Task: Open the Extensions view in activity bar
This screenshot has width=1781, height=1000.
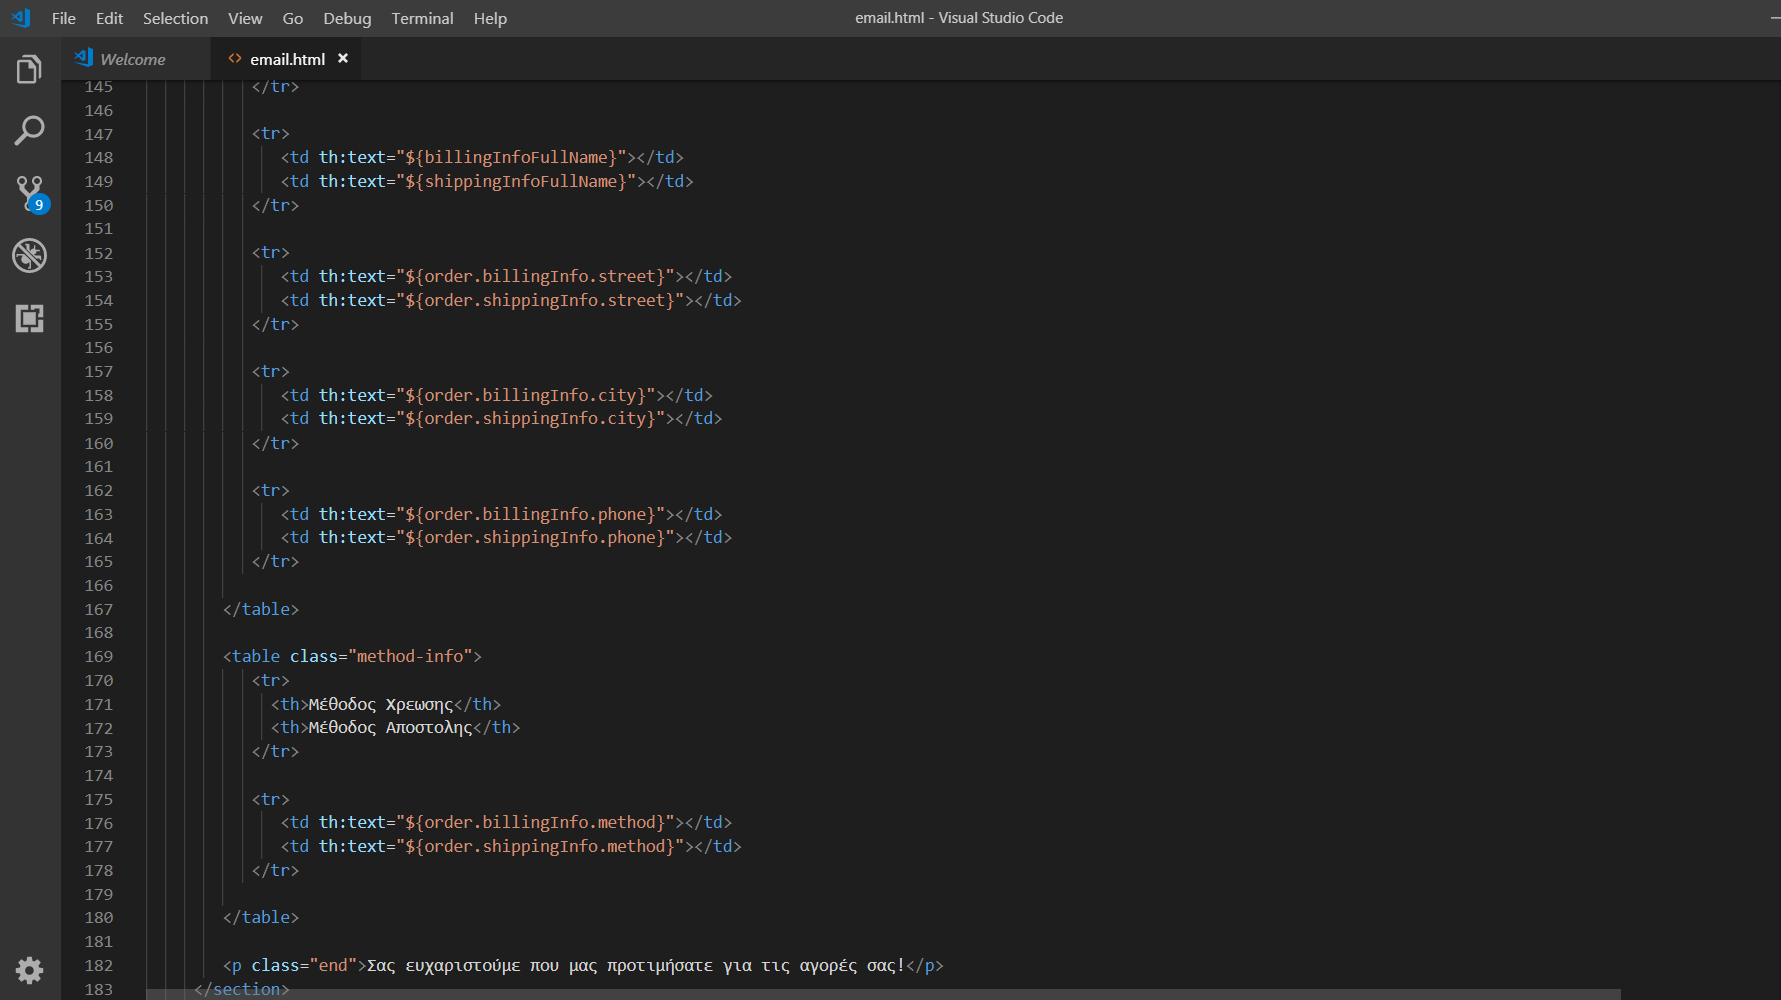Action: [29, 319]
